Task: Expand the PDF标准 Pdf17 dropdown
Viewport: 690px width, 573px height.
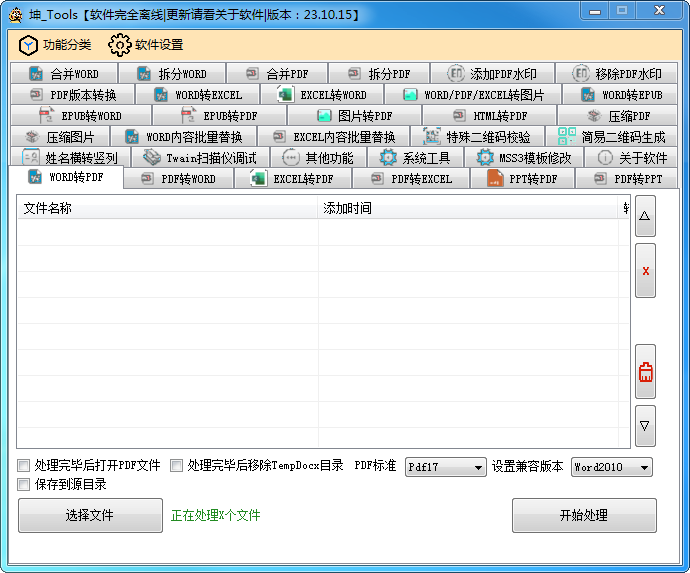Action: 445,467
